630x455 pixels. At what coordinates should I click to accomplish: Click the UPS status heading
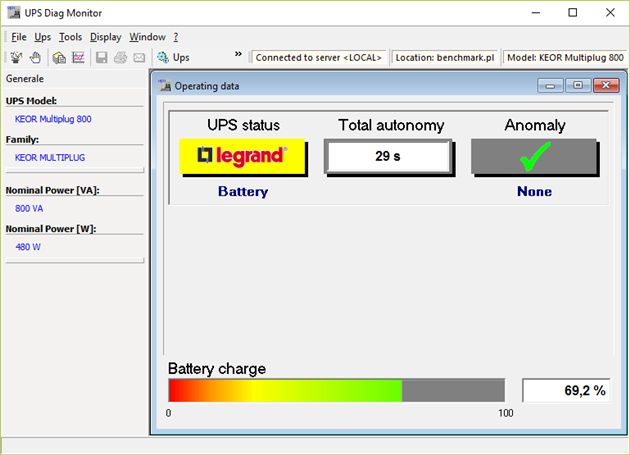click(x=243, y=125)
